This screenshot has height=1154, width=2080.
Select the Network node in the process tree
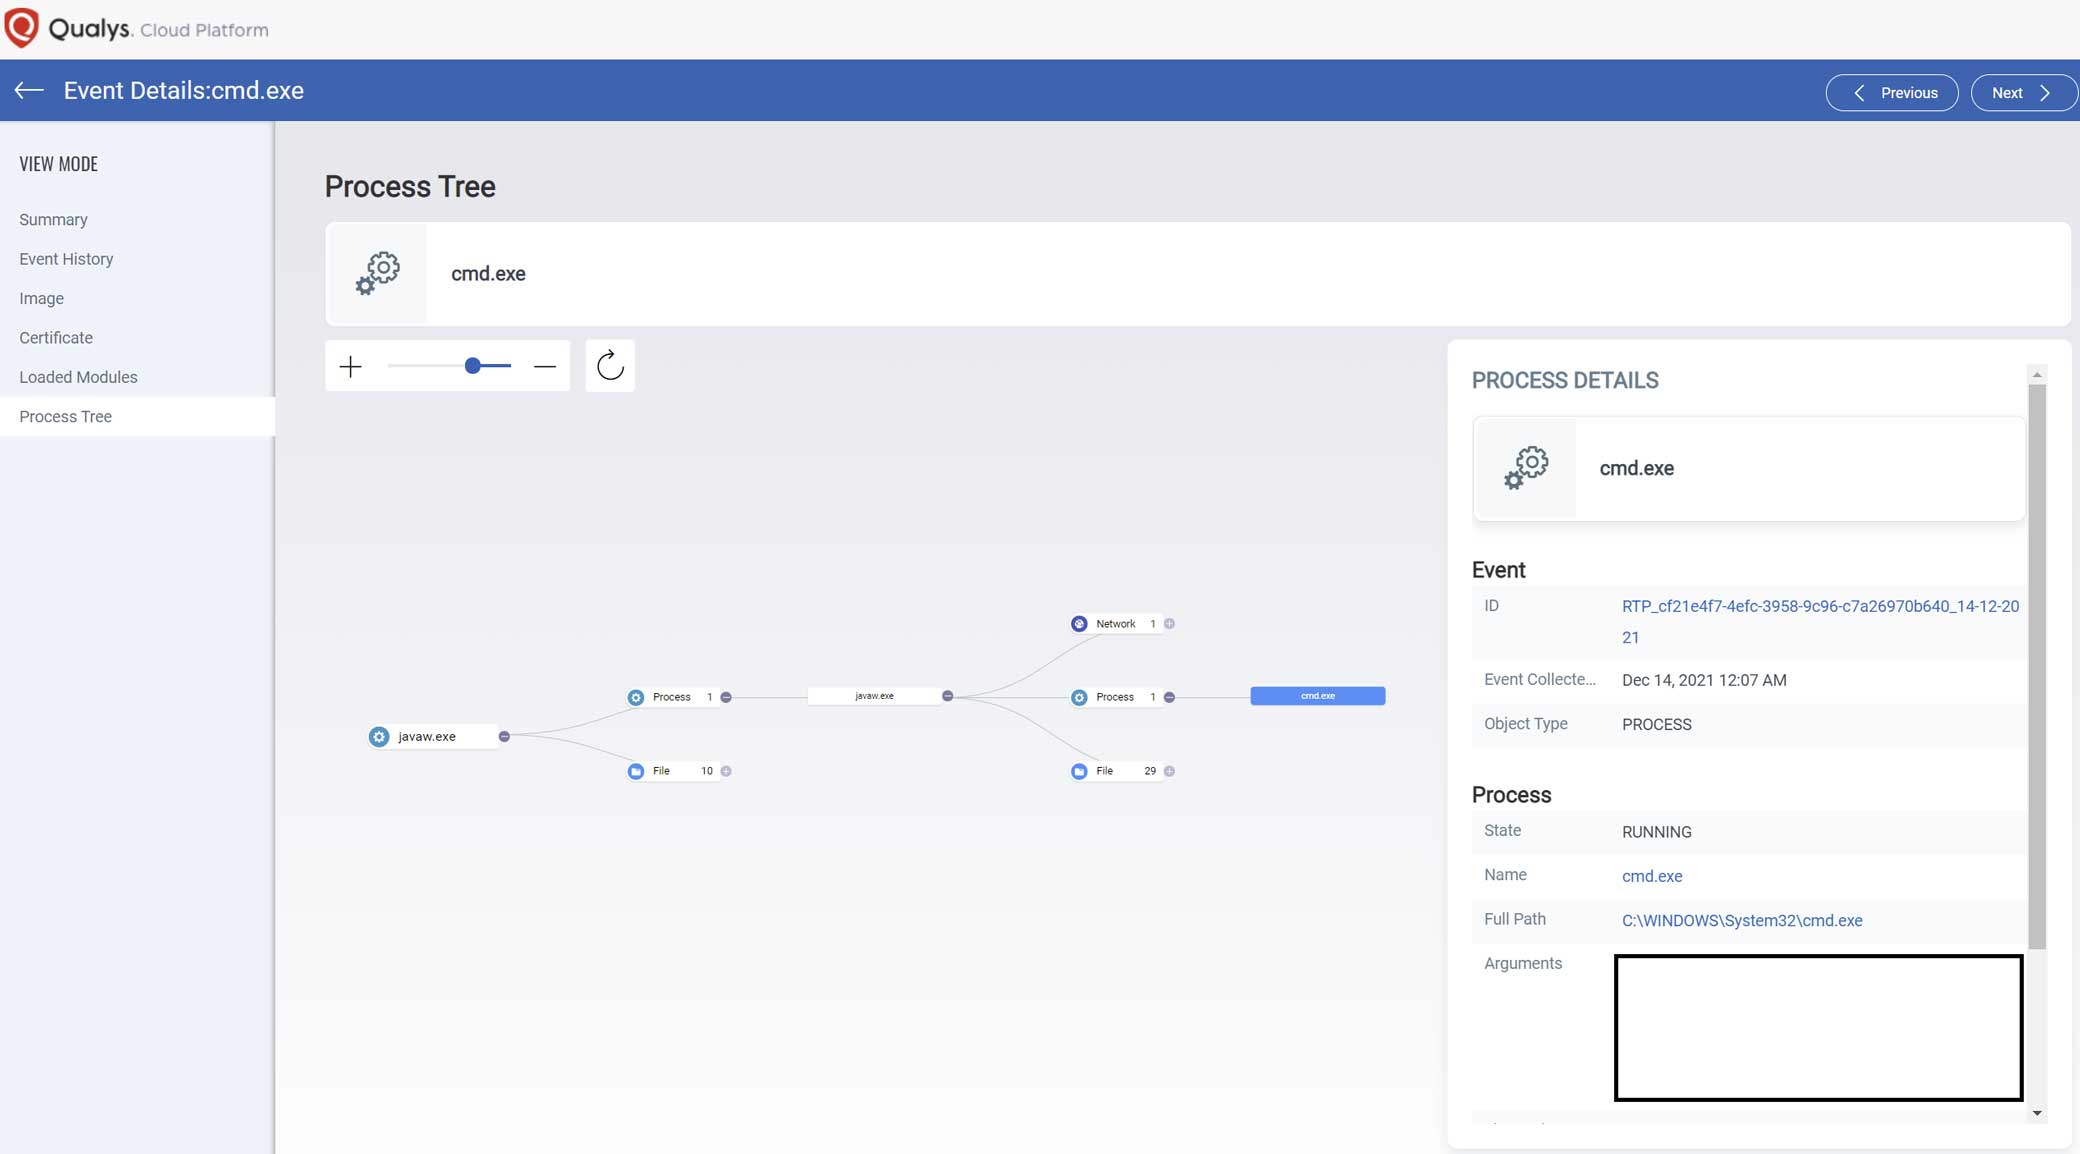click(x=1117, y=623)
